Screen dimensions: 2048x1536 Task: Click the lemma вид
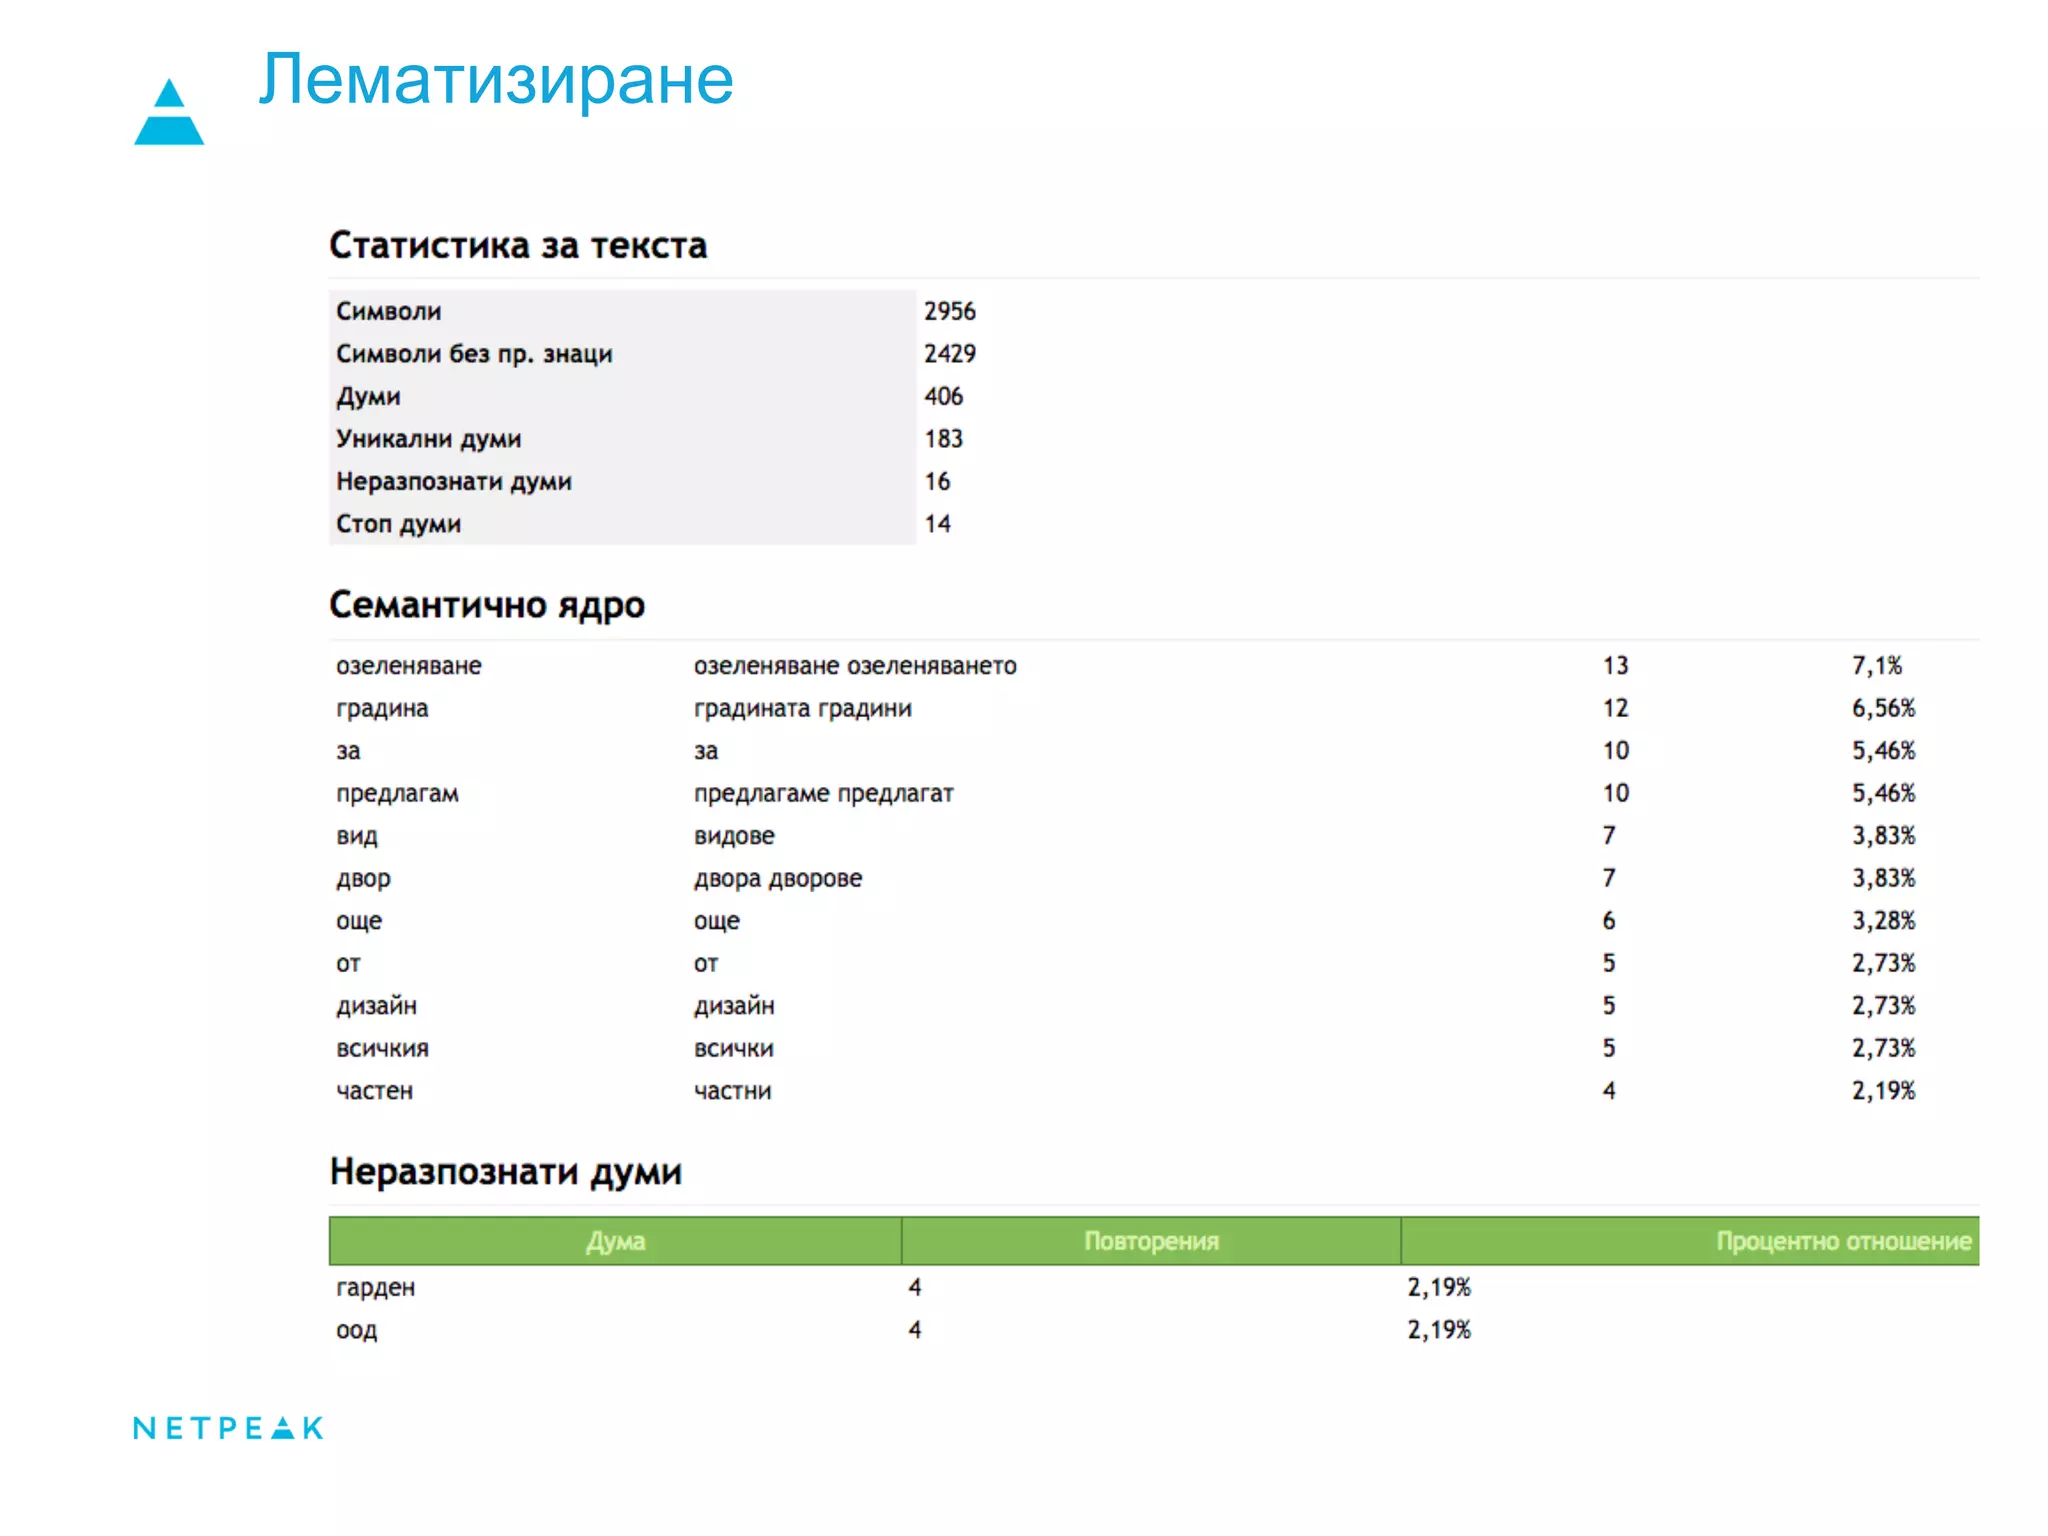[356, 836]
